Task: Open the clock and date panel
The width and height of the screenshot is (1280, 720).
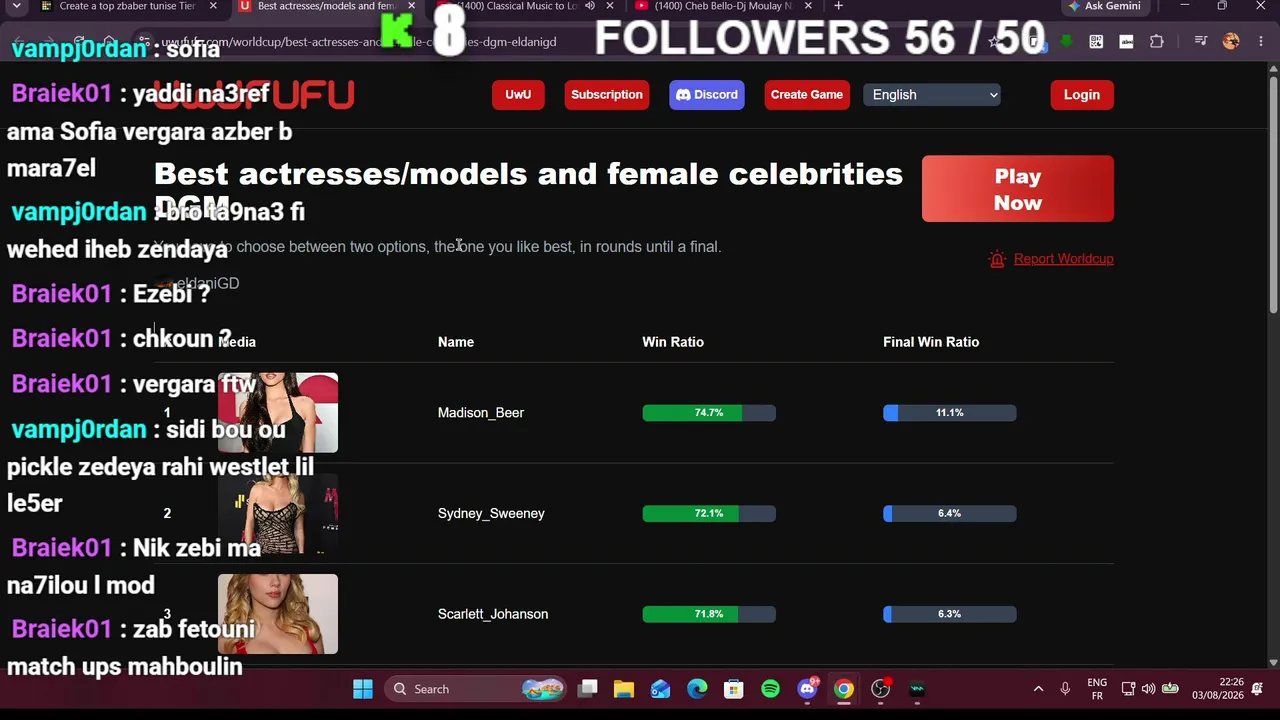Action: [x=1217, y=689]
